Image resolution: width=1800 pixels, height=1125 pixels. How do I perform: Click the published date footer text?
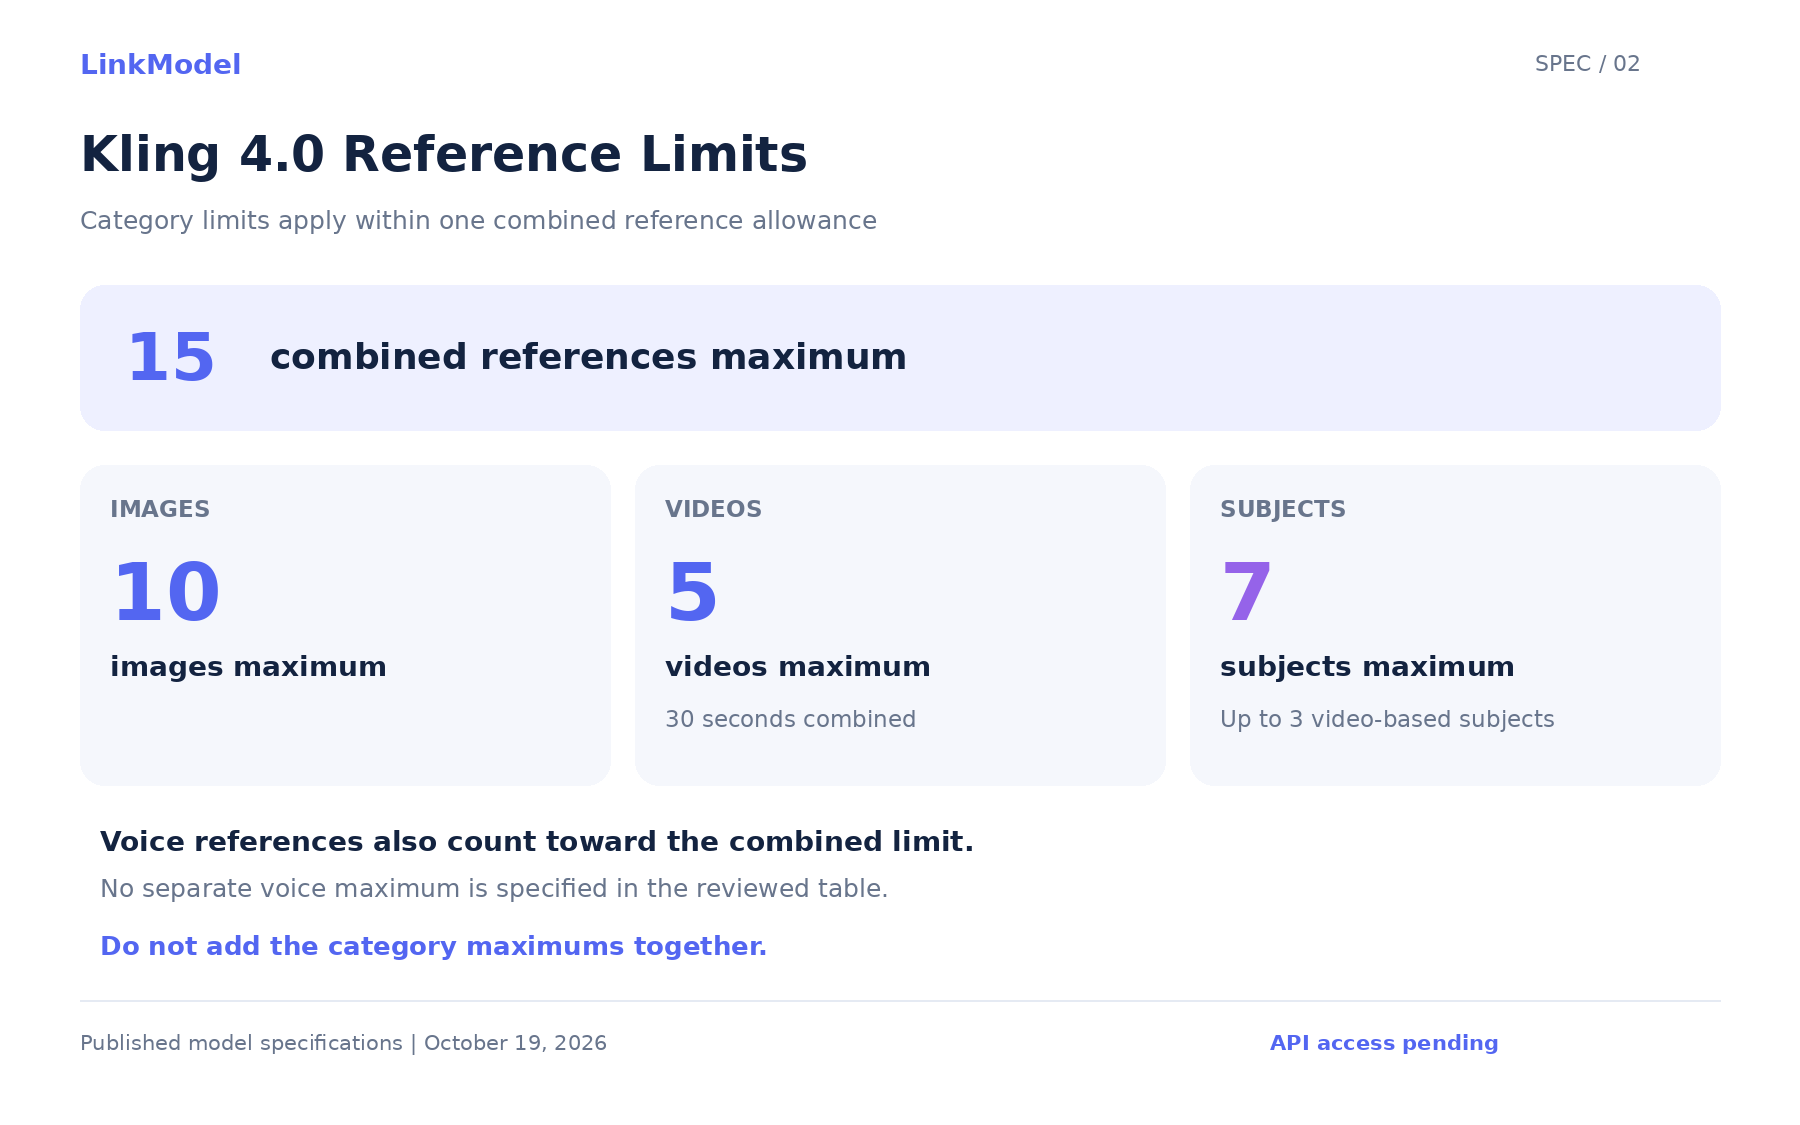[343, 1044]
